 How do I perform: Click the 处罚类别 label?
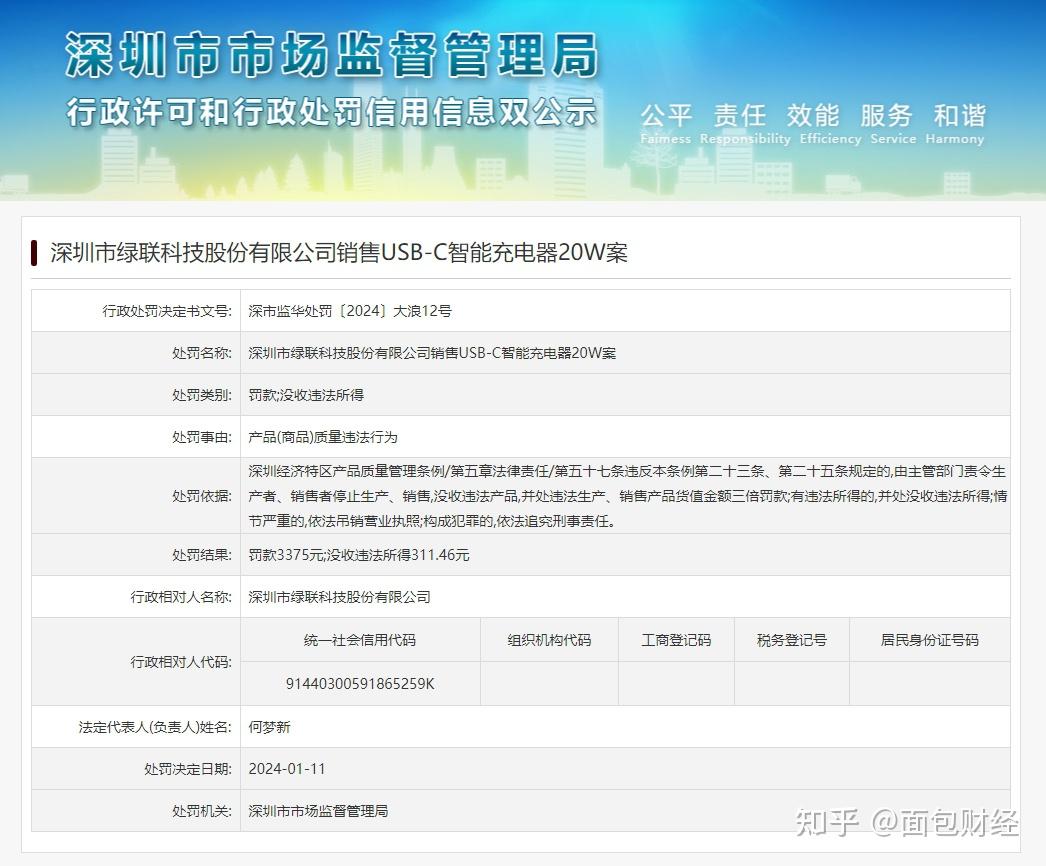201,395
